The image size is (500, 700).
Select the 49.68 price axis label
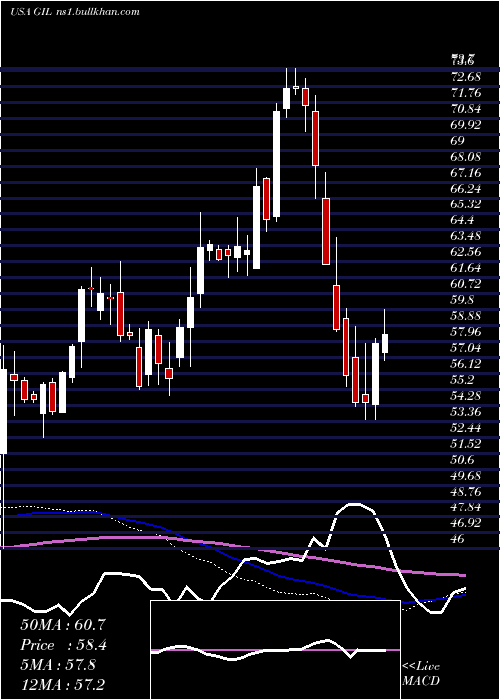(466, 475)
